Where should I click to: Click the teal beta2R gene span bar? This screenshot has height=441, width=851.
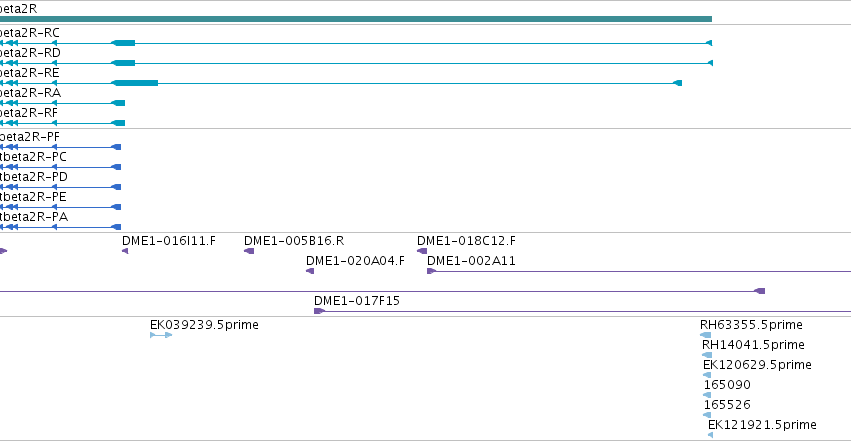tap(355, 19)
